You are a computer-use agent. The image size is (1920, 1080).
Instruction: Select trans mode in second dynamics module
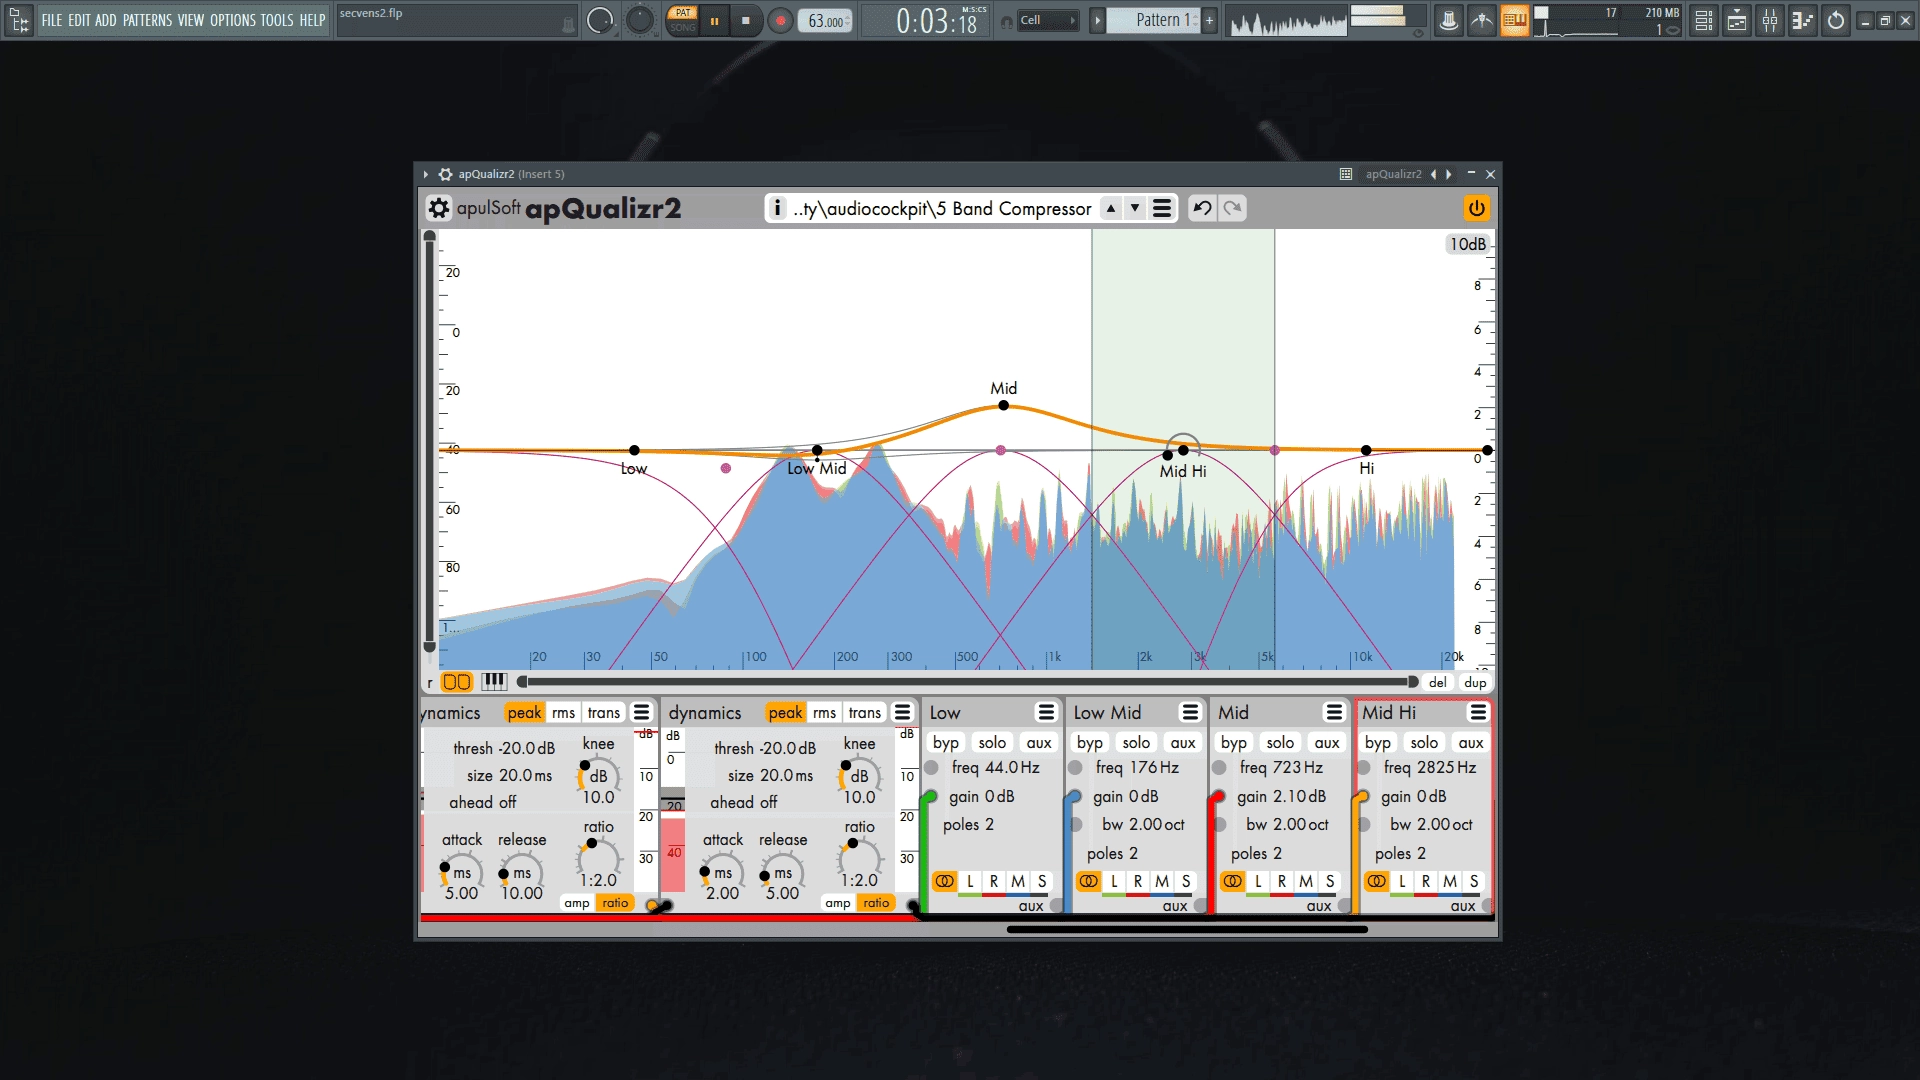click(865, 712)
